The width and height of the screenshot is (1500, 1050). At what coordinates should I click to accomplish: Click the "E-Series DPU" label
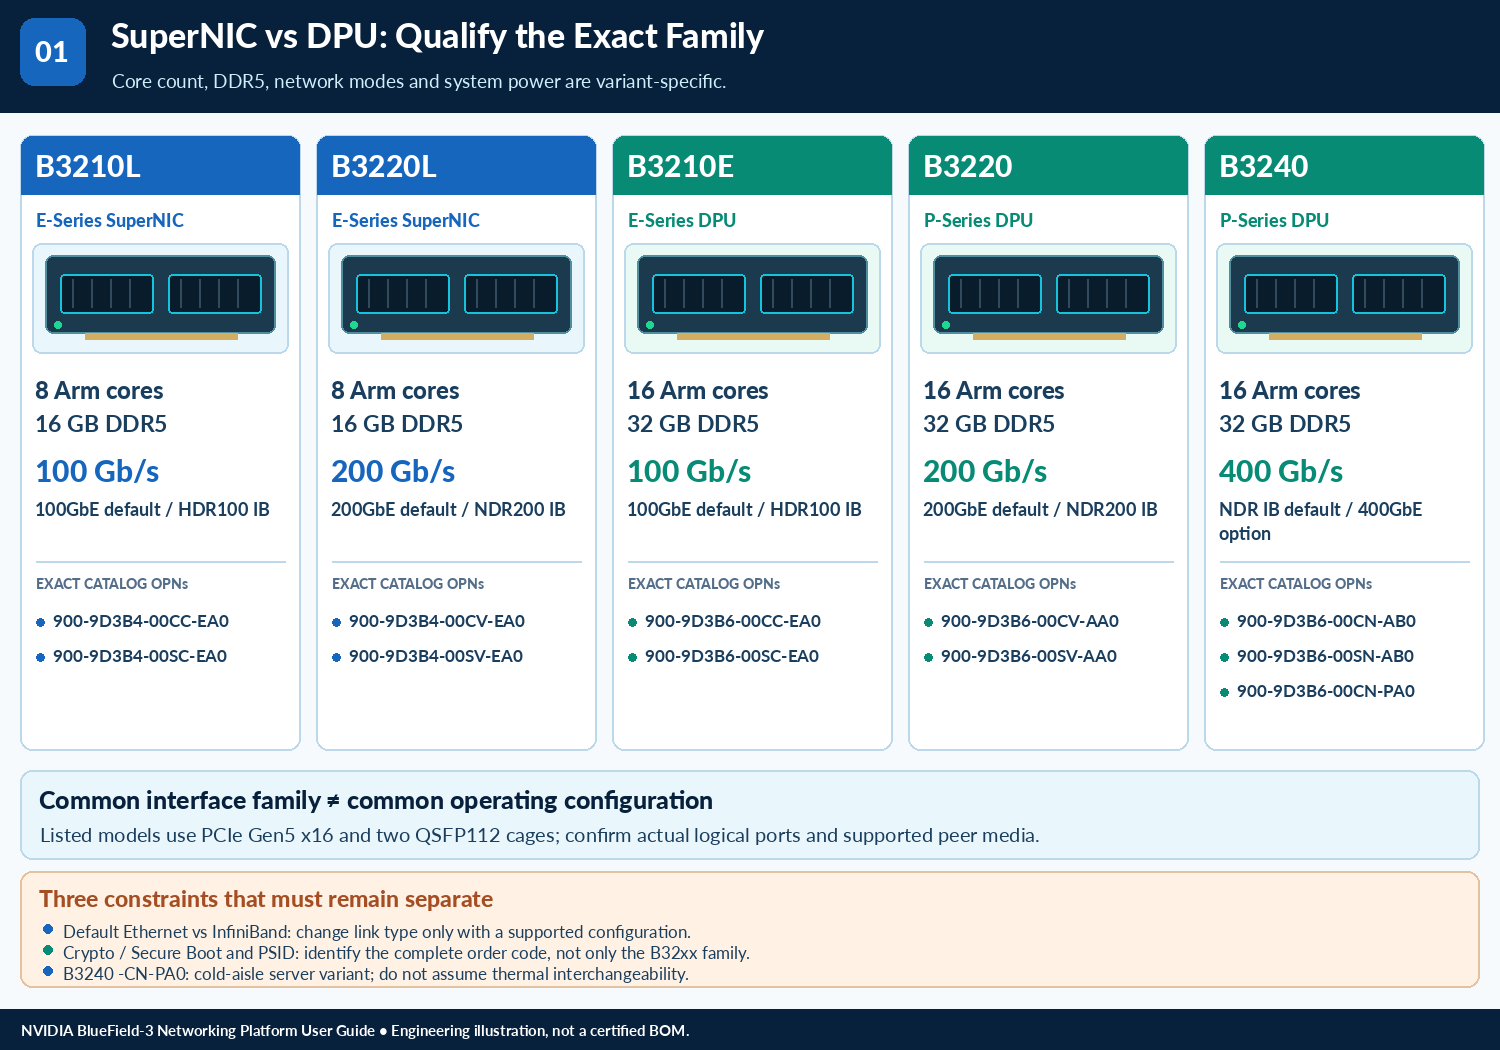682,220
